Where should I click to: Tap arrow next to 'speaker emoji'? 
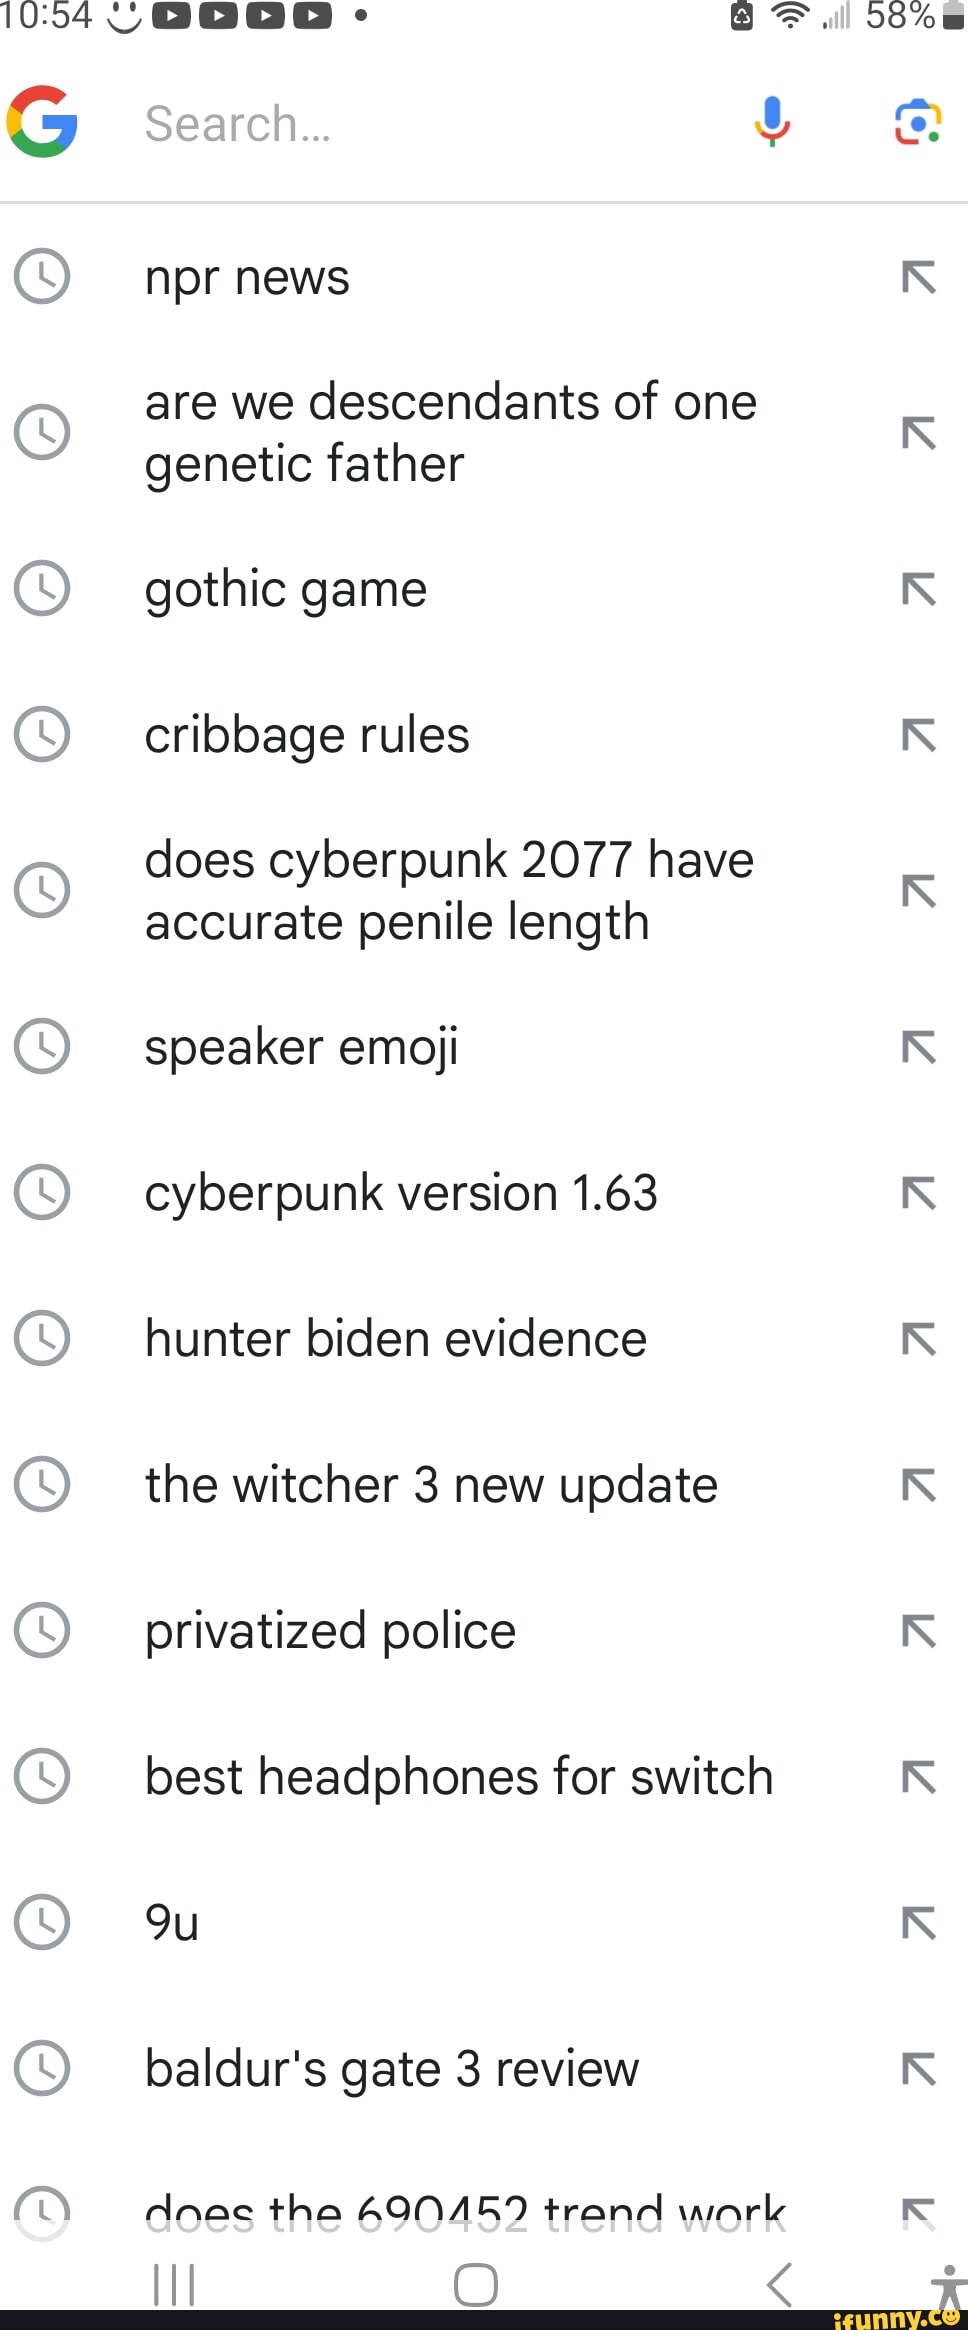(918, 1047)
